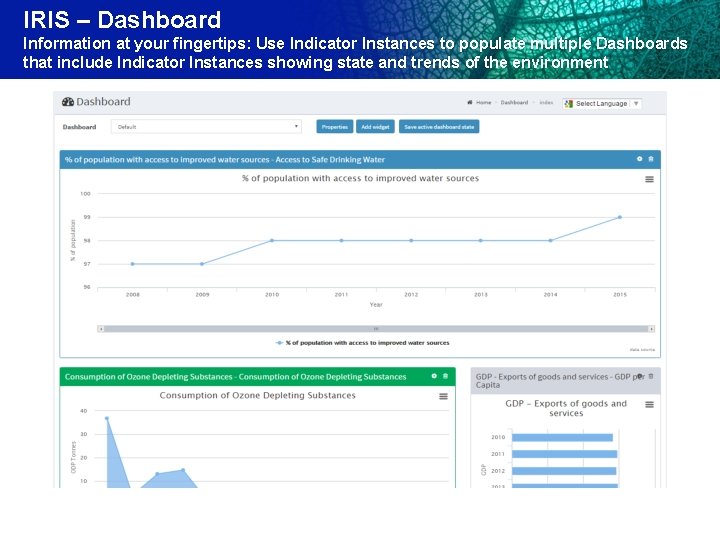Viewport: 720px width, 540px height.
Task: Click Save active dashboard state button
Action: tap(439, 127)
